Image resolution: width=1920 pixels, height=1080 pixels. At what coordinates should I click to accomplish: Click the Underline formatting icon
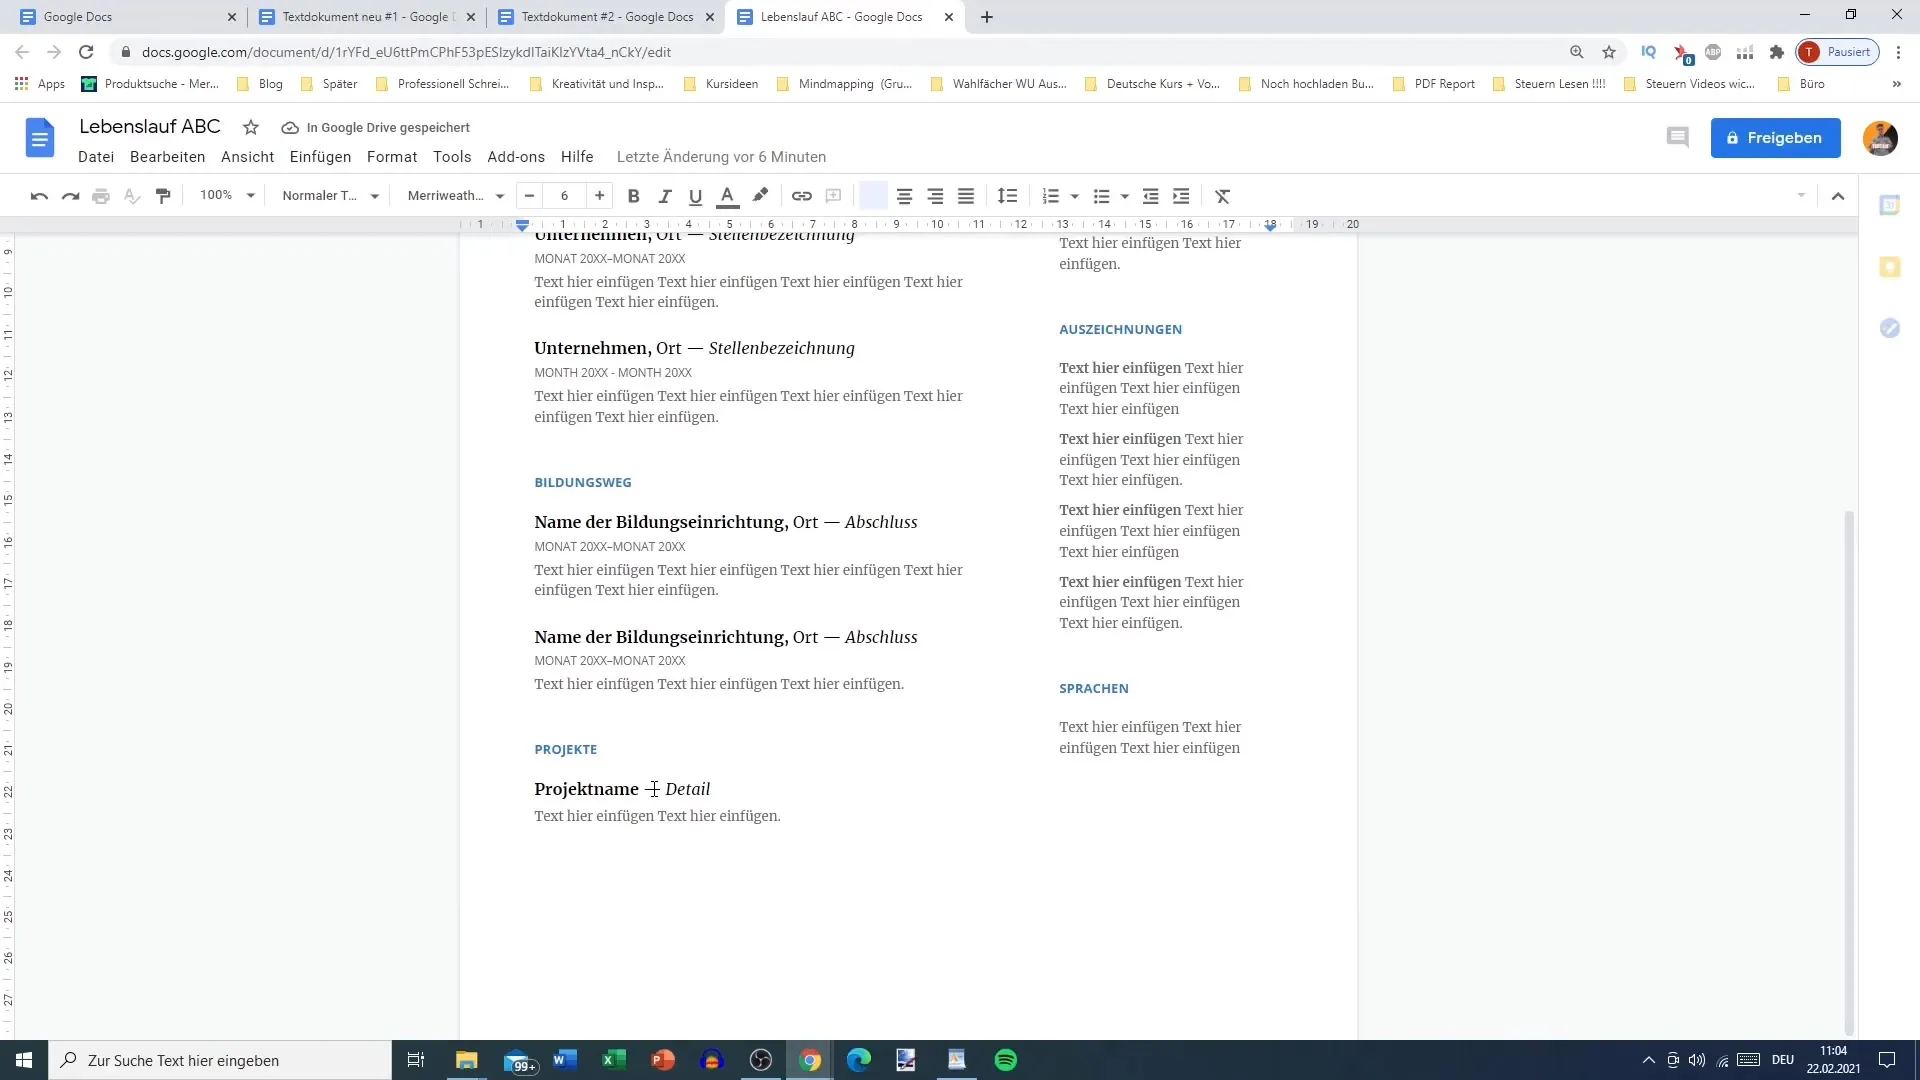point(695,195)
